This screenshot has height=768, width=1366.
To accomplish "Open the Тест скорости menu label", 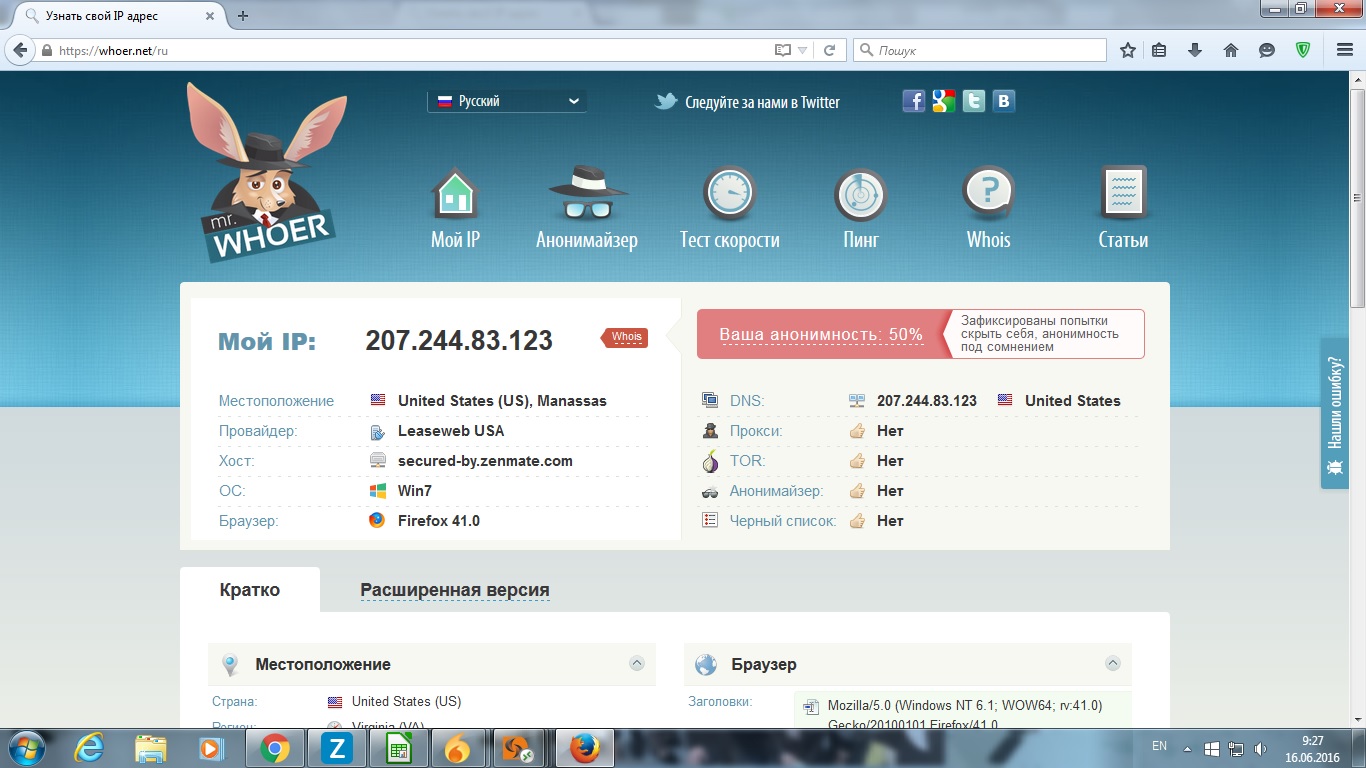I will coord(729,240).
